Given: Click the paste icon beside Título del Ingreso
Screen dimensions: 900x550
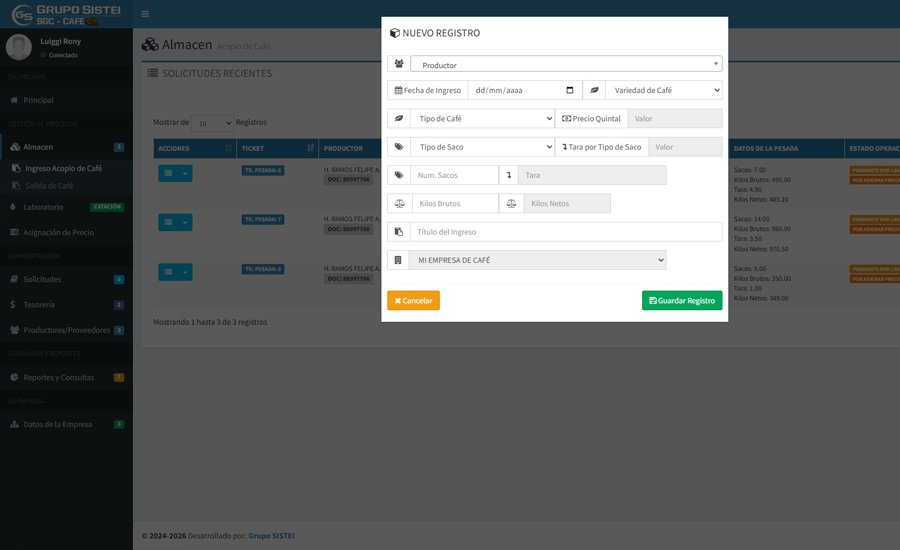Looking at the screenshot, I should click(398, 232).
